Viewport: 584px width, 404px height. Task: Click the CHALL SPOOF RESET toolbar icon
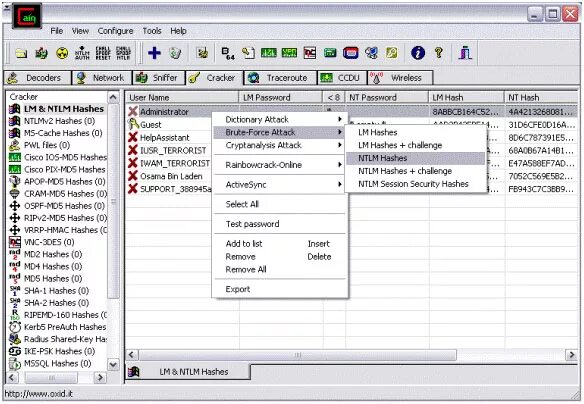point(103,53)
